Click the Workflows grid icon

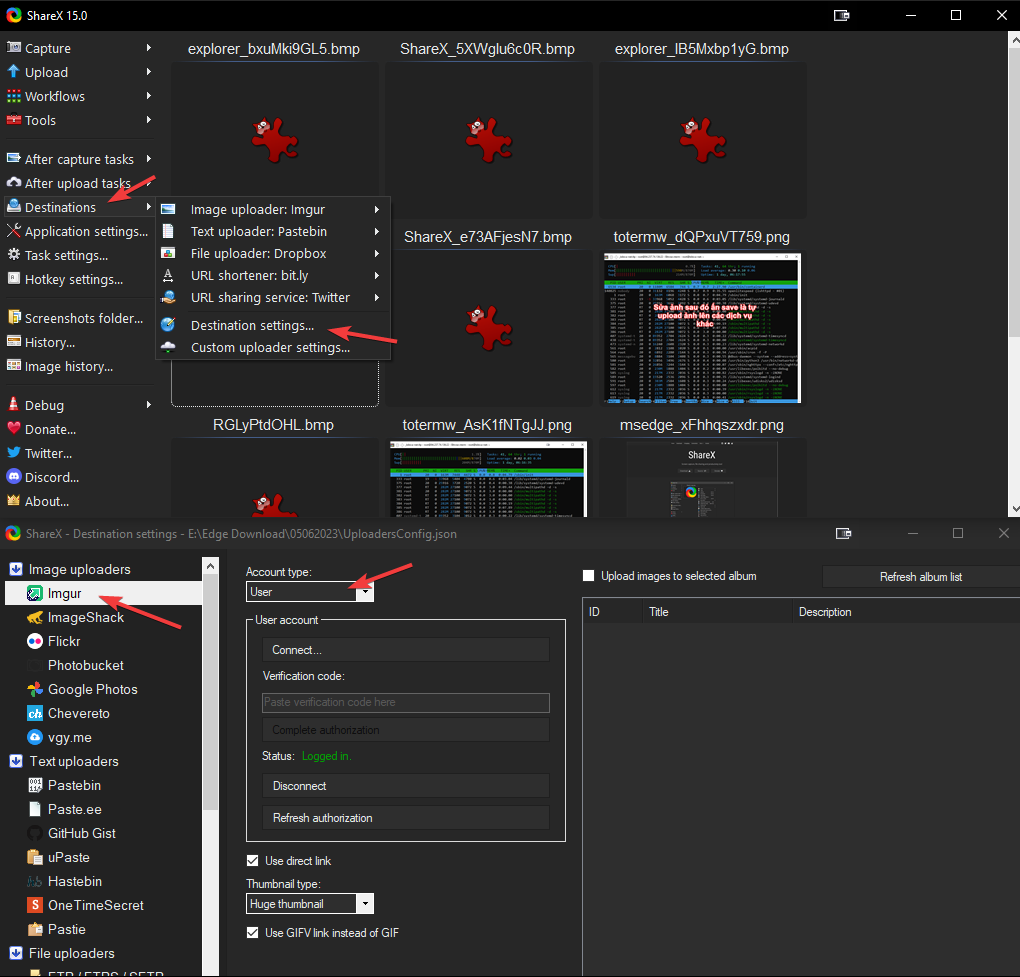(14, 96)
